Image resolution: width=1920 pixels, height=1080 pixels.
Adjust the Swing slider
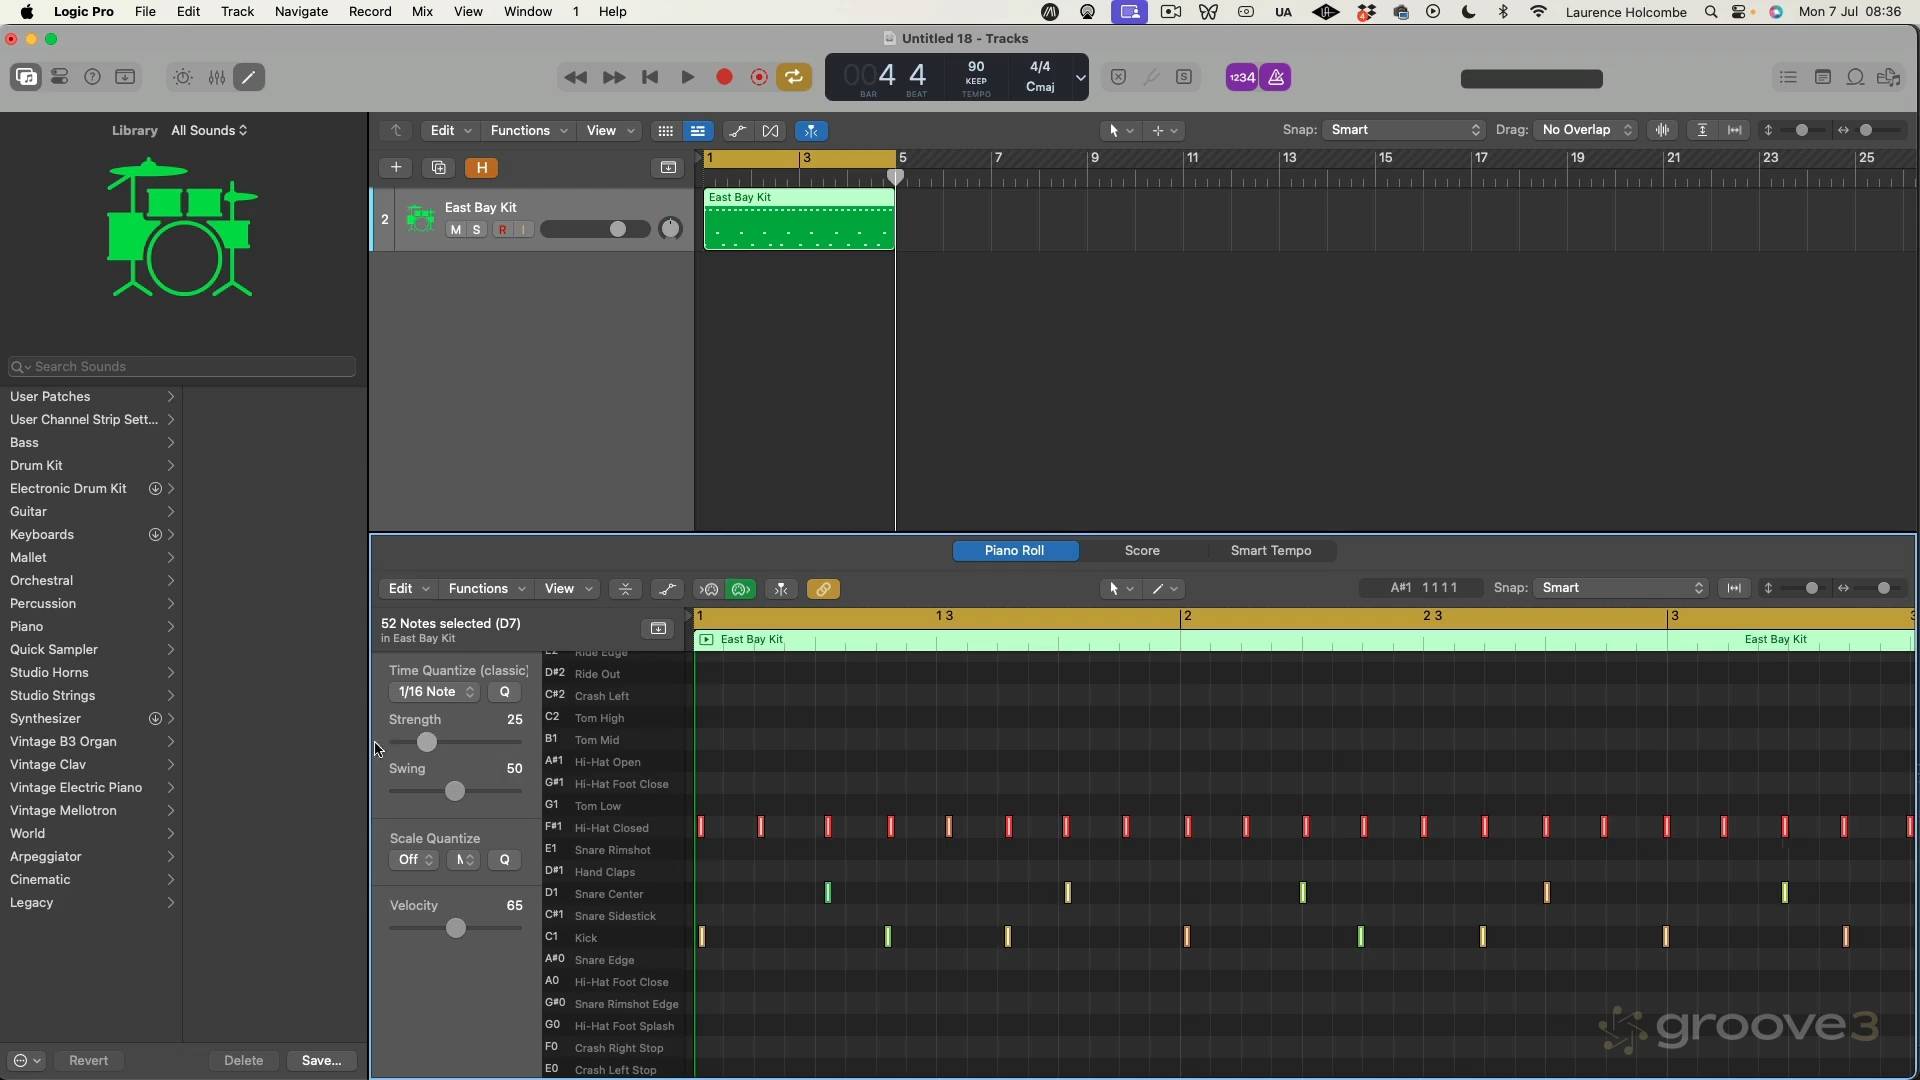(455, 791)
